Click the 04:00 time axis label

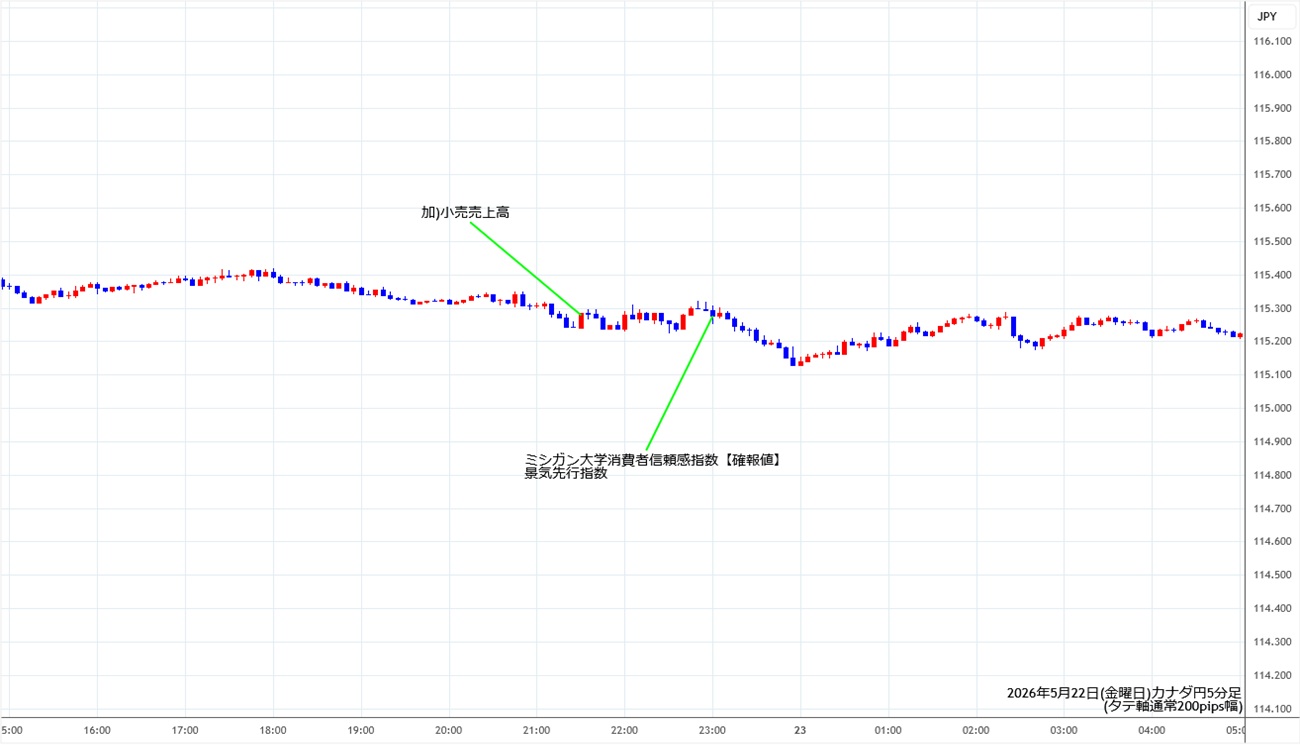[x=1152, y=730]
